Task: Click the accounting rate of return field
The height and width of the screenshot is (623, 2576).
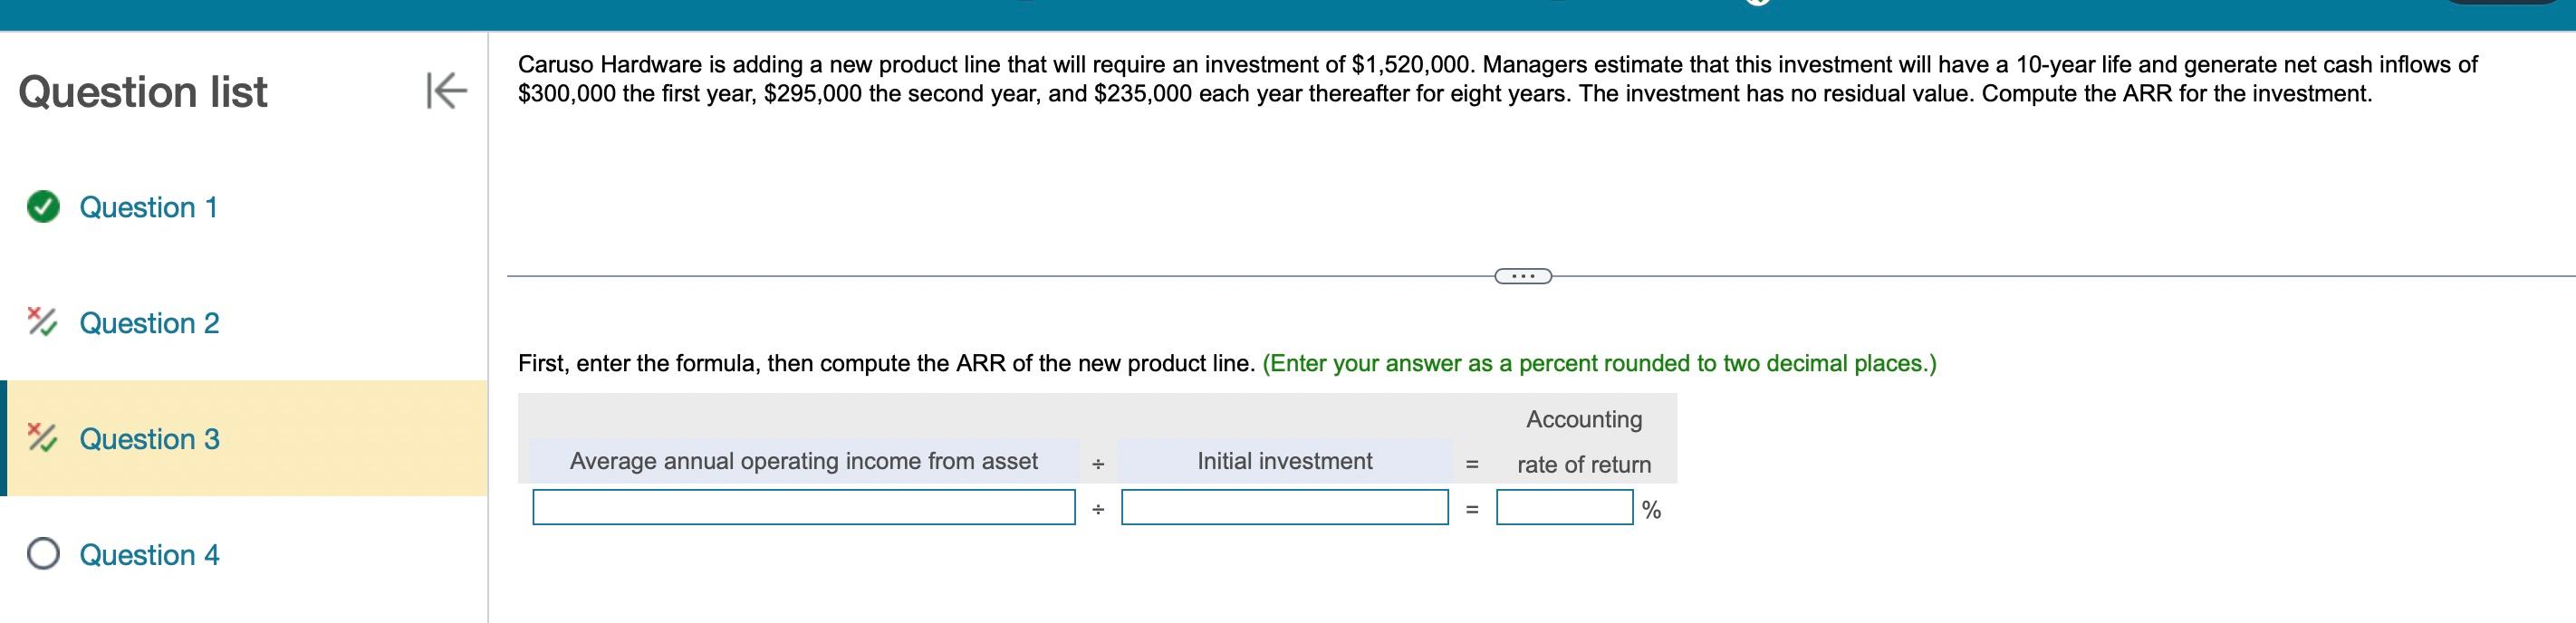Action: point(1563,507)
